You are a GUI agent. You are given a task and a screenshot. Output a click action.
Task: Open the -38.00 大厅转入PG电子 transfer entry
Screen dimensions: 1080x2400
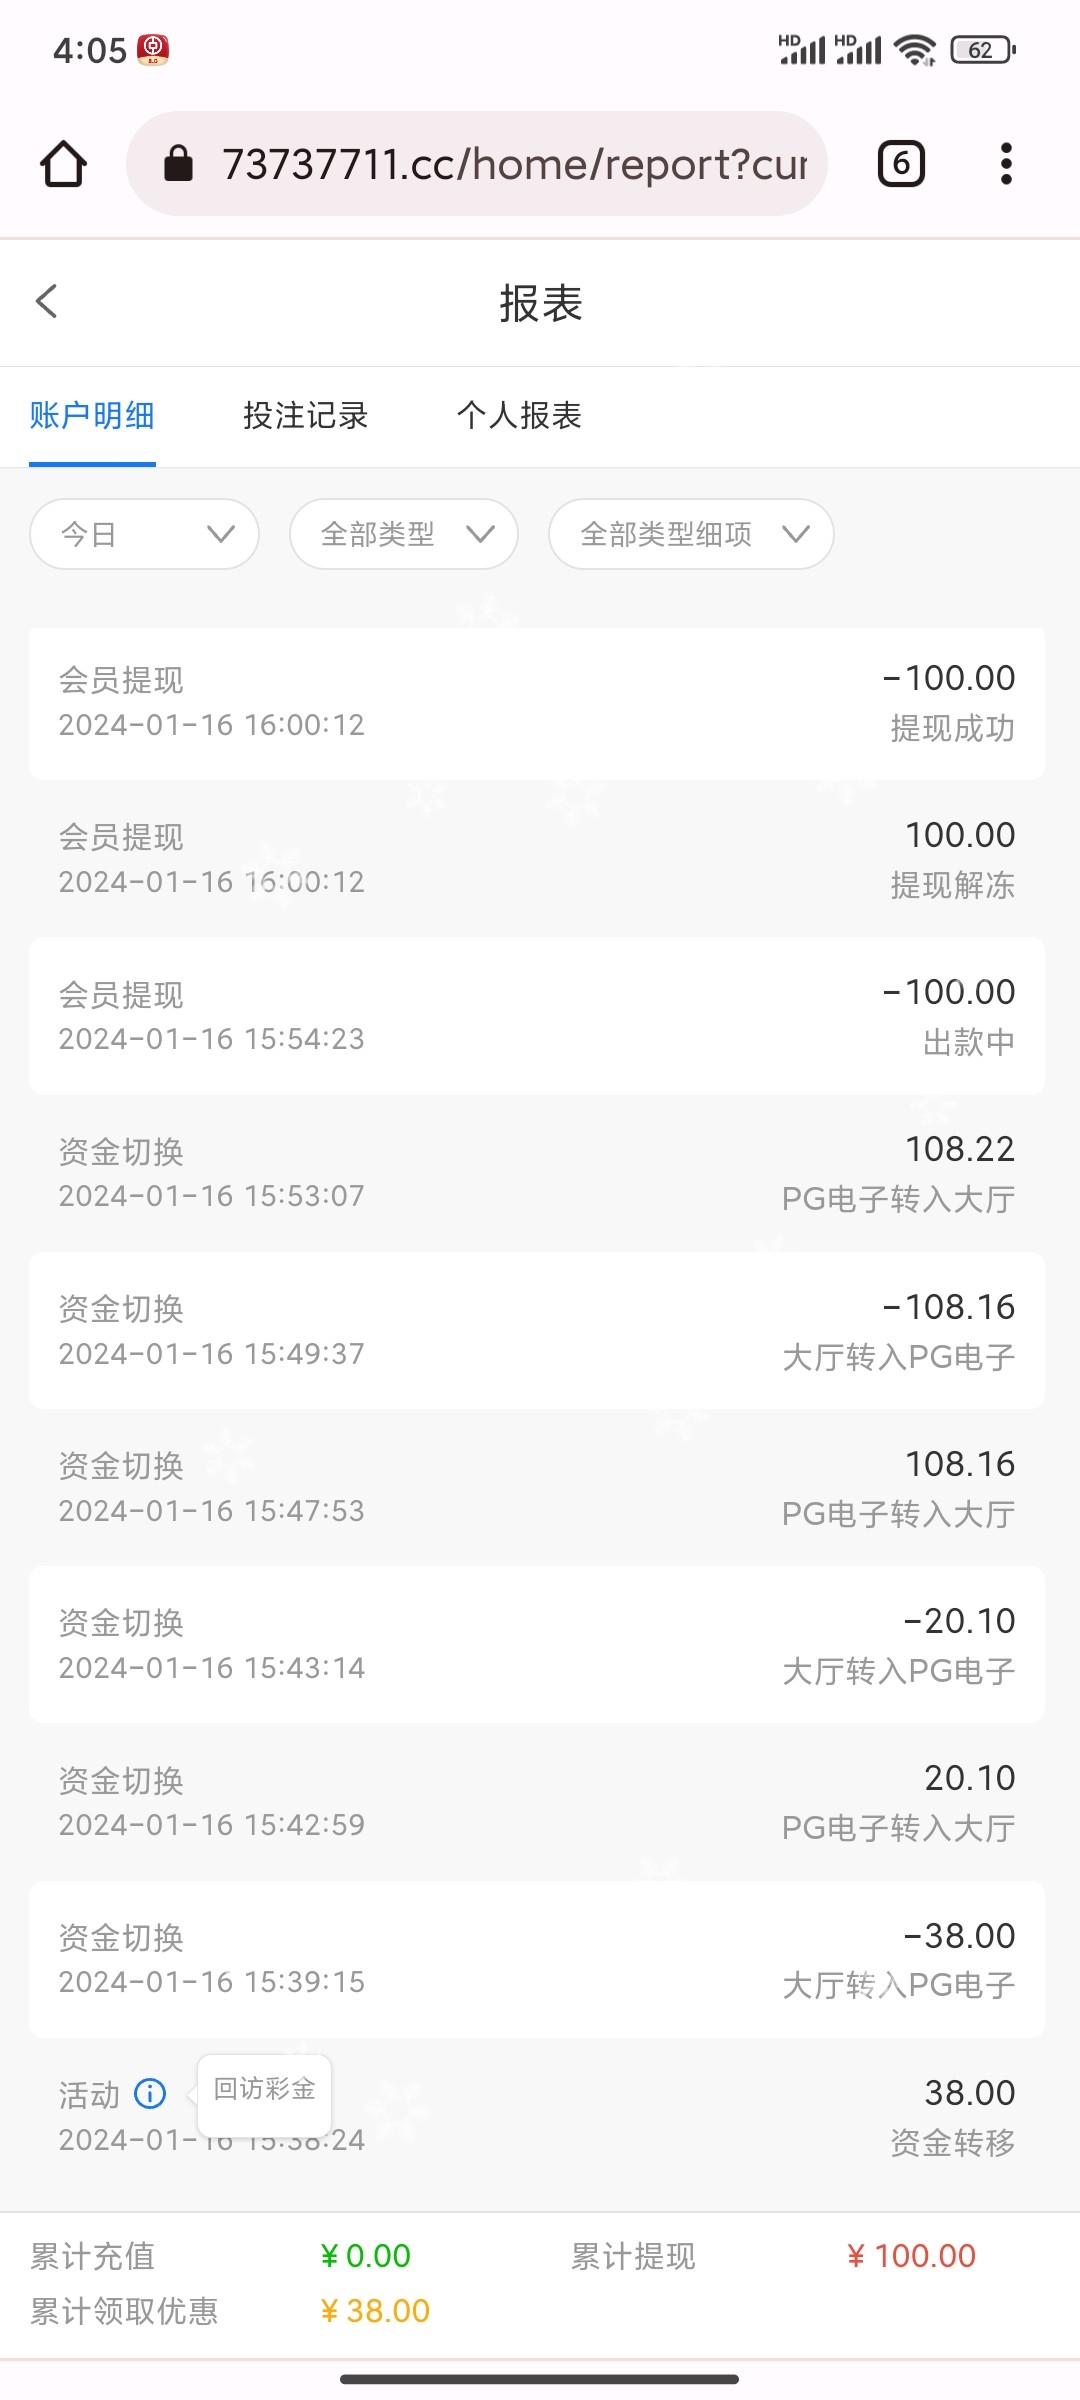coord(537,1959)
